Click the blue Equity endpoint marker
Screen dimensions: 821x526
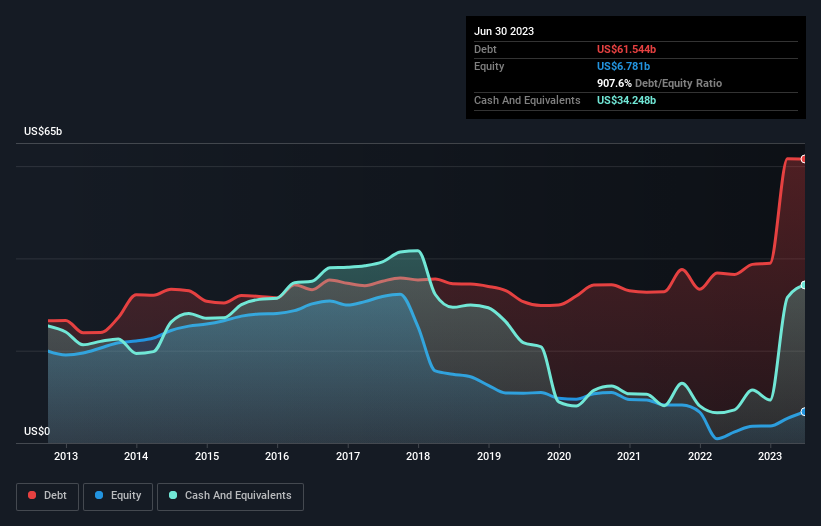804,412
